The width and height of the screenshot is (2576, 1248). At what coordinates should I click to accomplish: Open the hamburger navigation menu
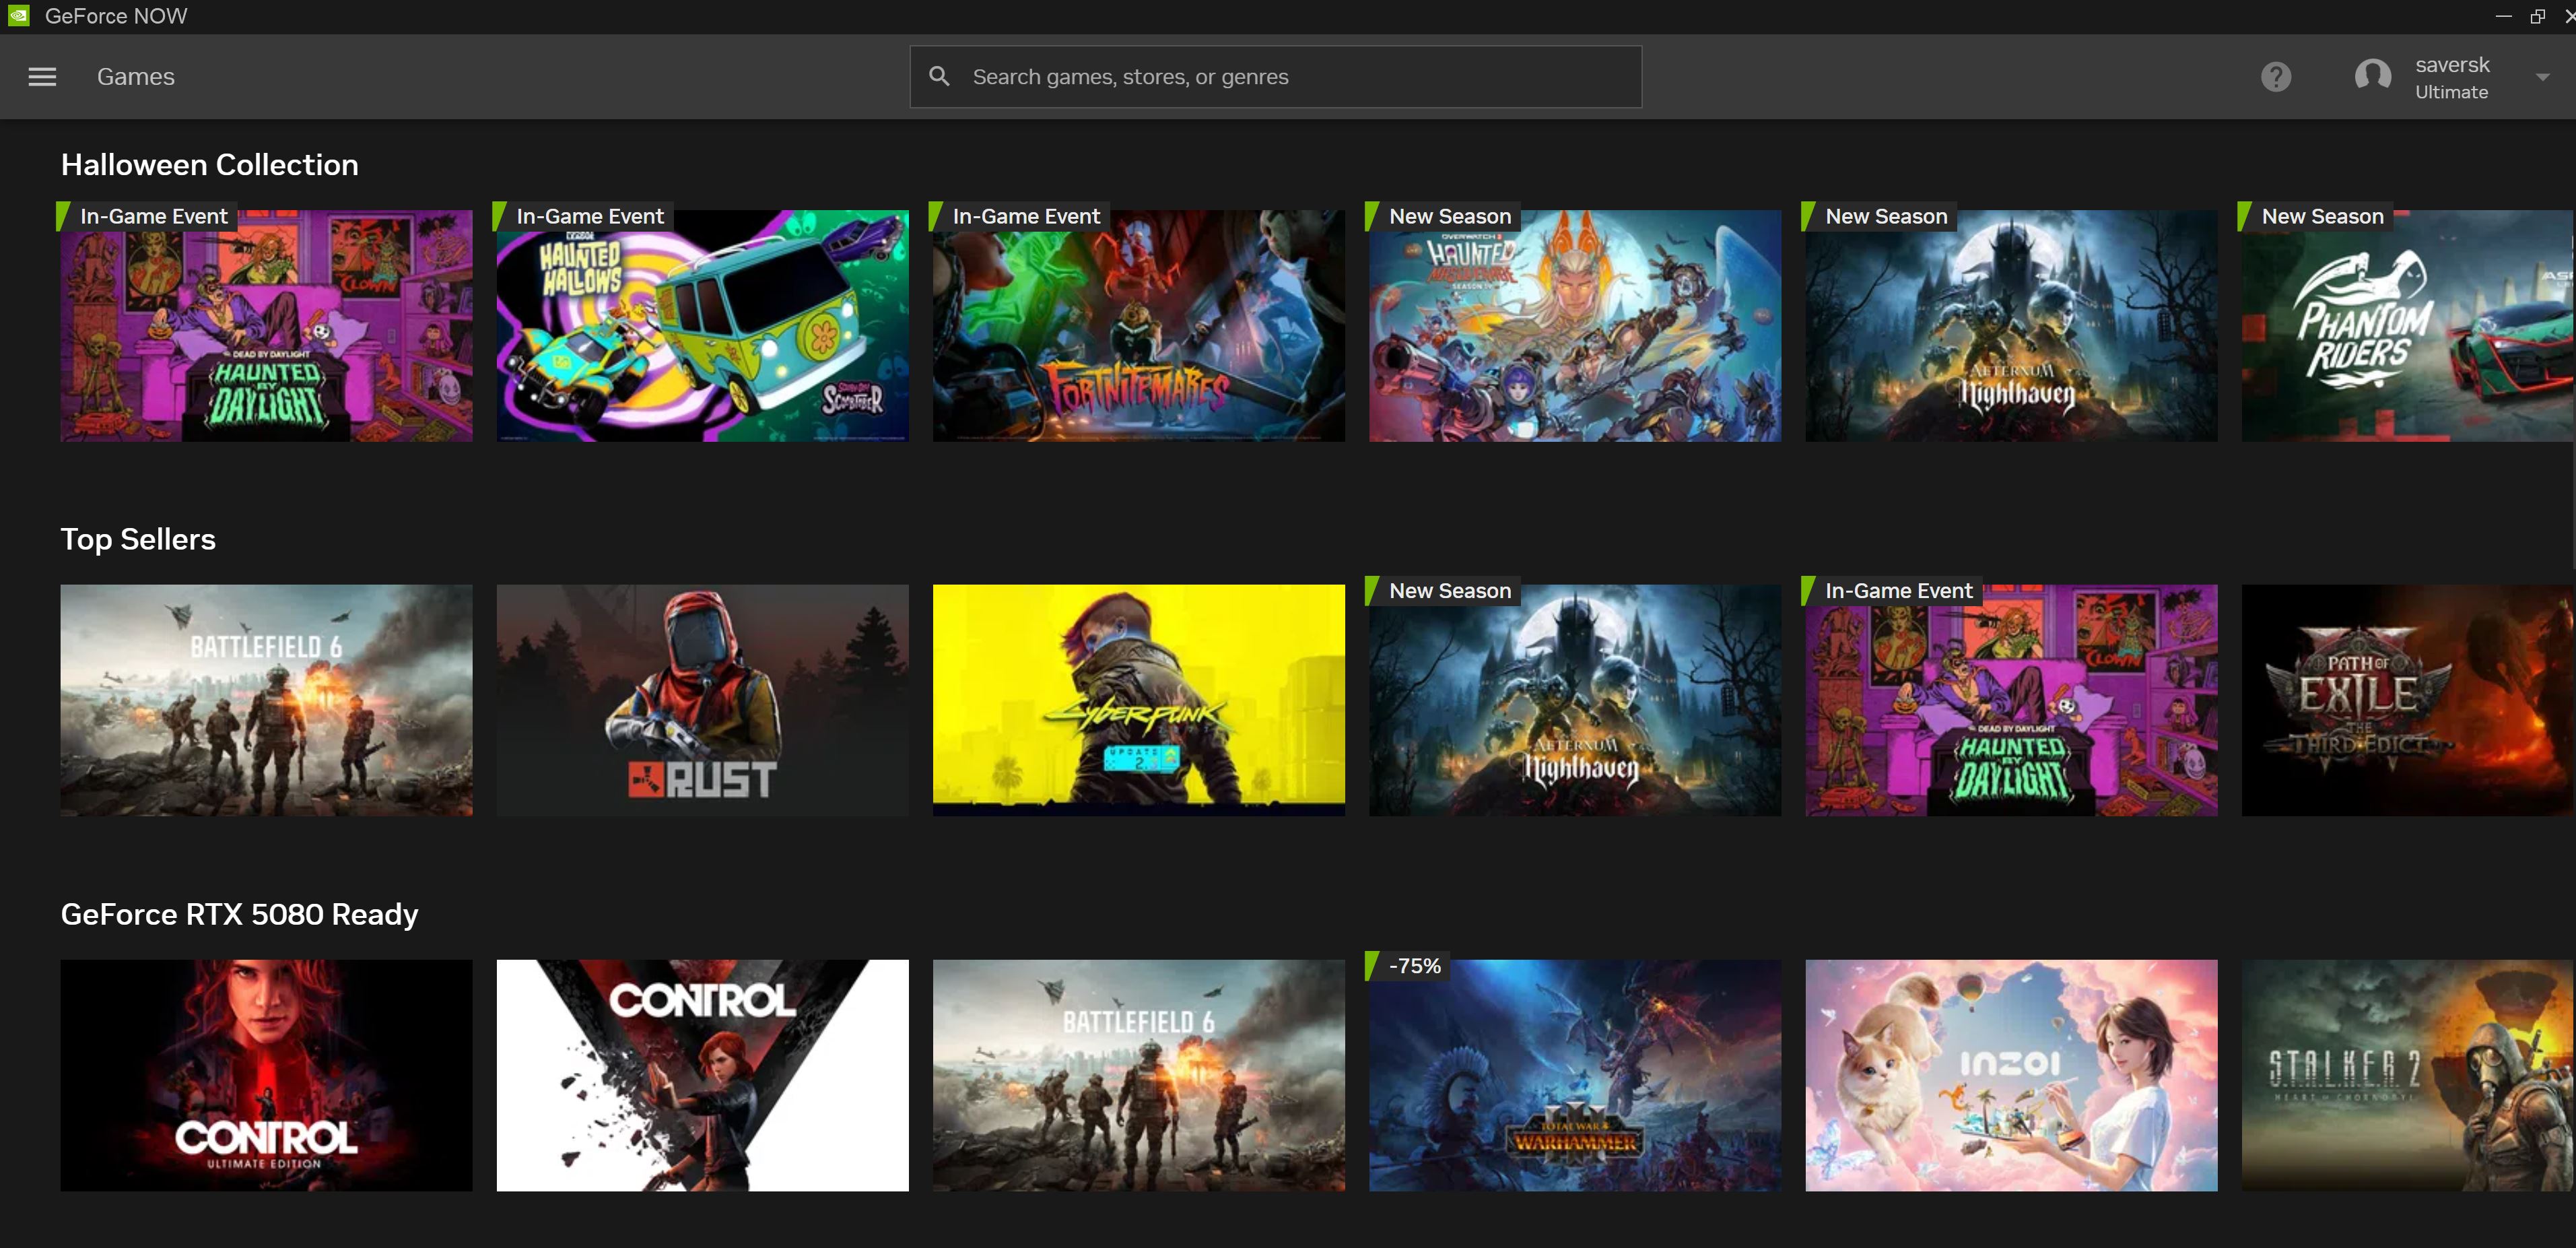(x=42, y=77)
